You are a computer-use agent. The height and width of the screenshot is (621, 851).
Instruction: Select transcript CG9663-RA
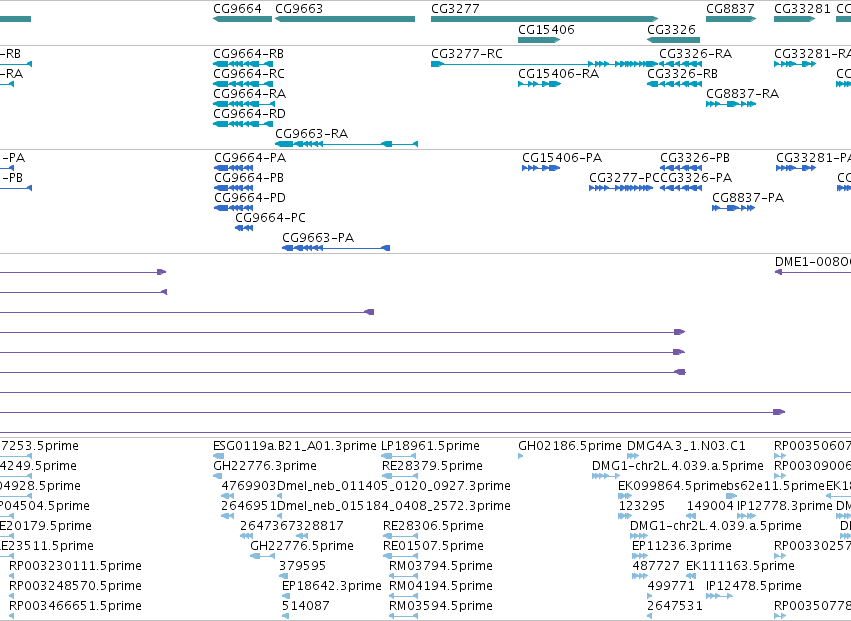[312, 134]
